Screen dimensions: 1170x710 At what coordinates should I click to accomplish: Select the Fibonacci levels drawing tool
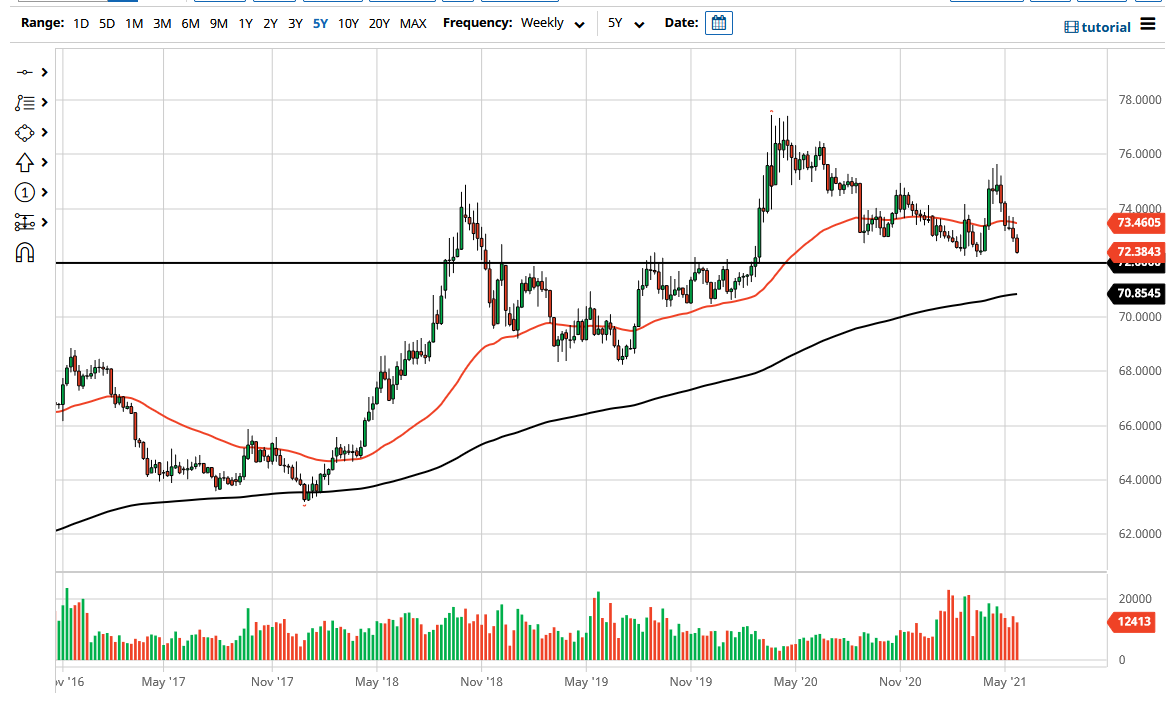(25, 222)
